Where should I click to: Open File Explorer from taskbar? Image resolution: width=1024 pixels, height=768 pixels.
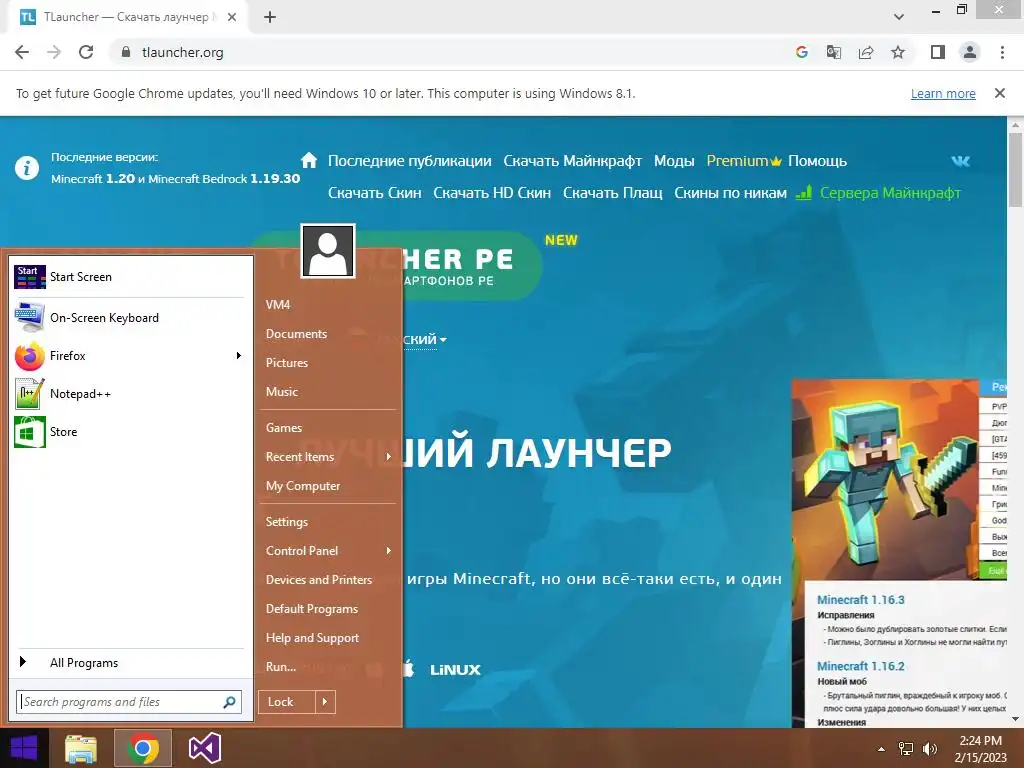[x=81, y=748]
